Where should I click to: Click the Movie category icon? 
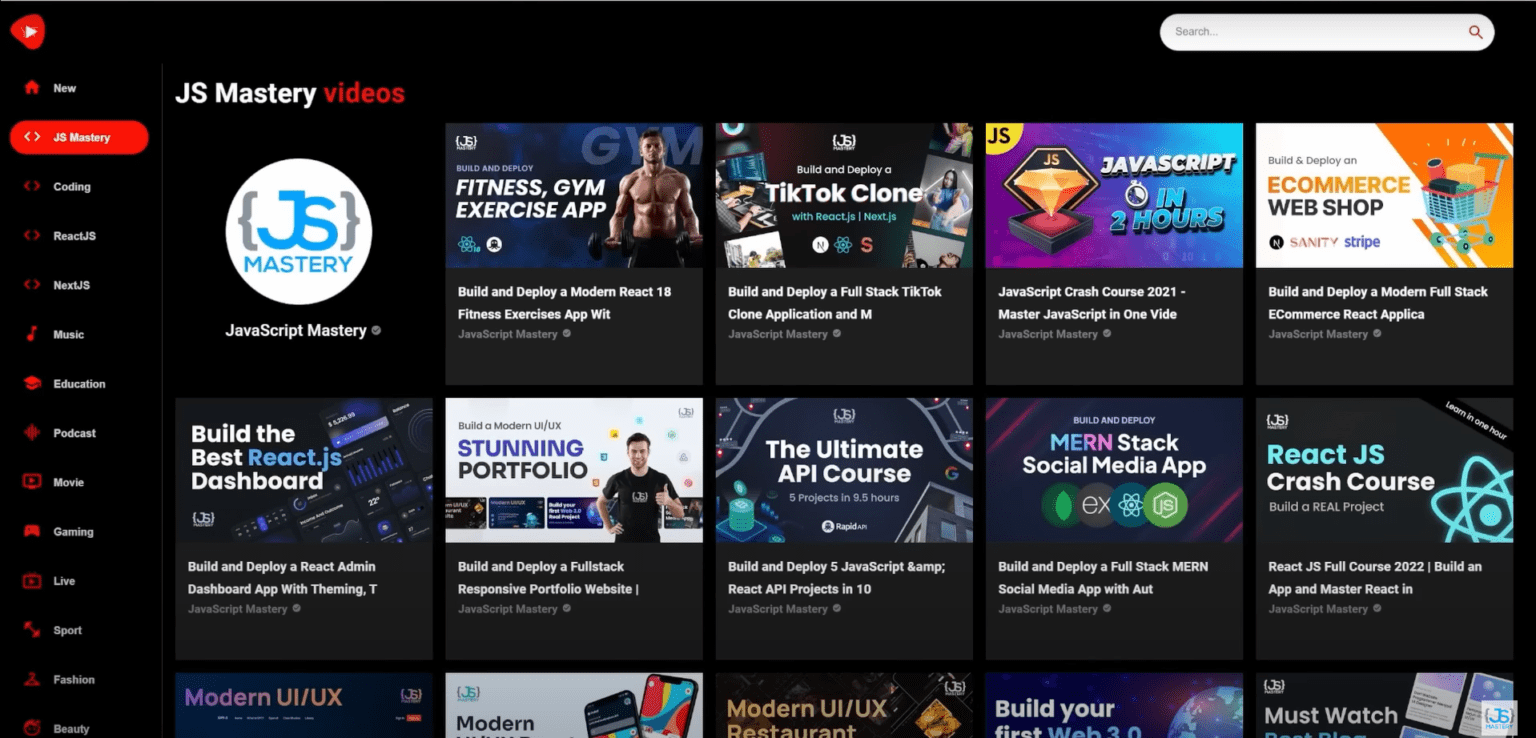click(x=32, y=482)
